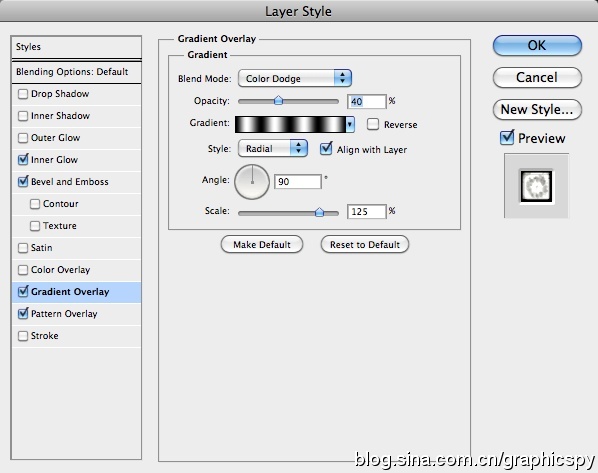Open the Style dropdown set to Radial
The height and width of the screenshot is (473, 598).
tap(272, 148)
